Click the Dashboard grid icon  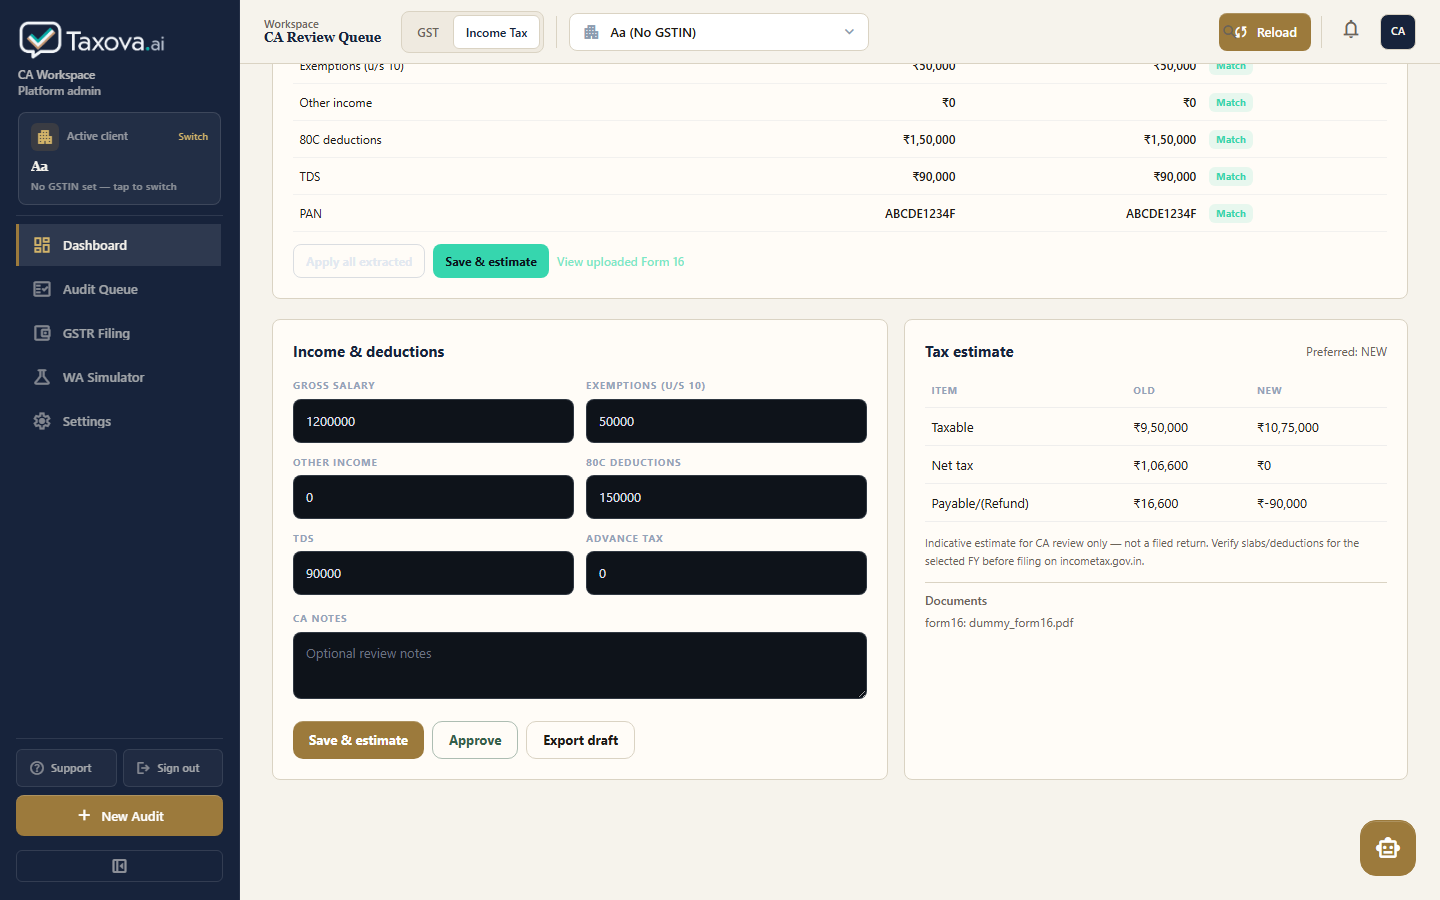[x=42, y=245]
